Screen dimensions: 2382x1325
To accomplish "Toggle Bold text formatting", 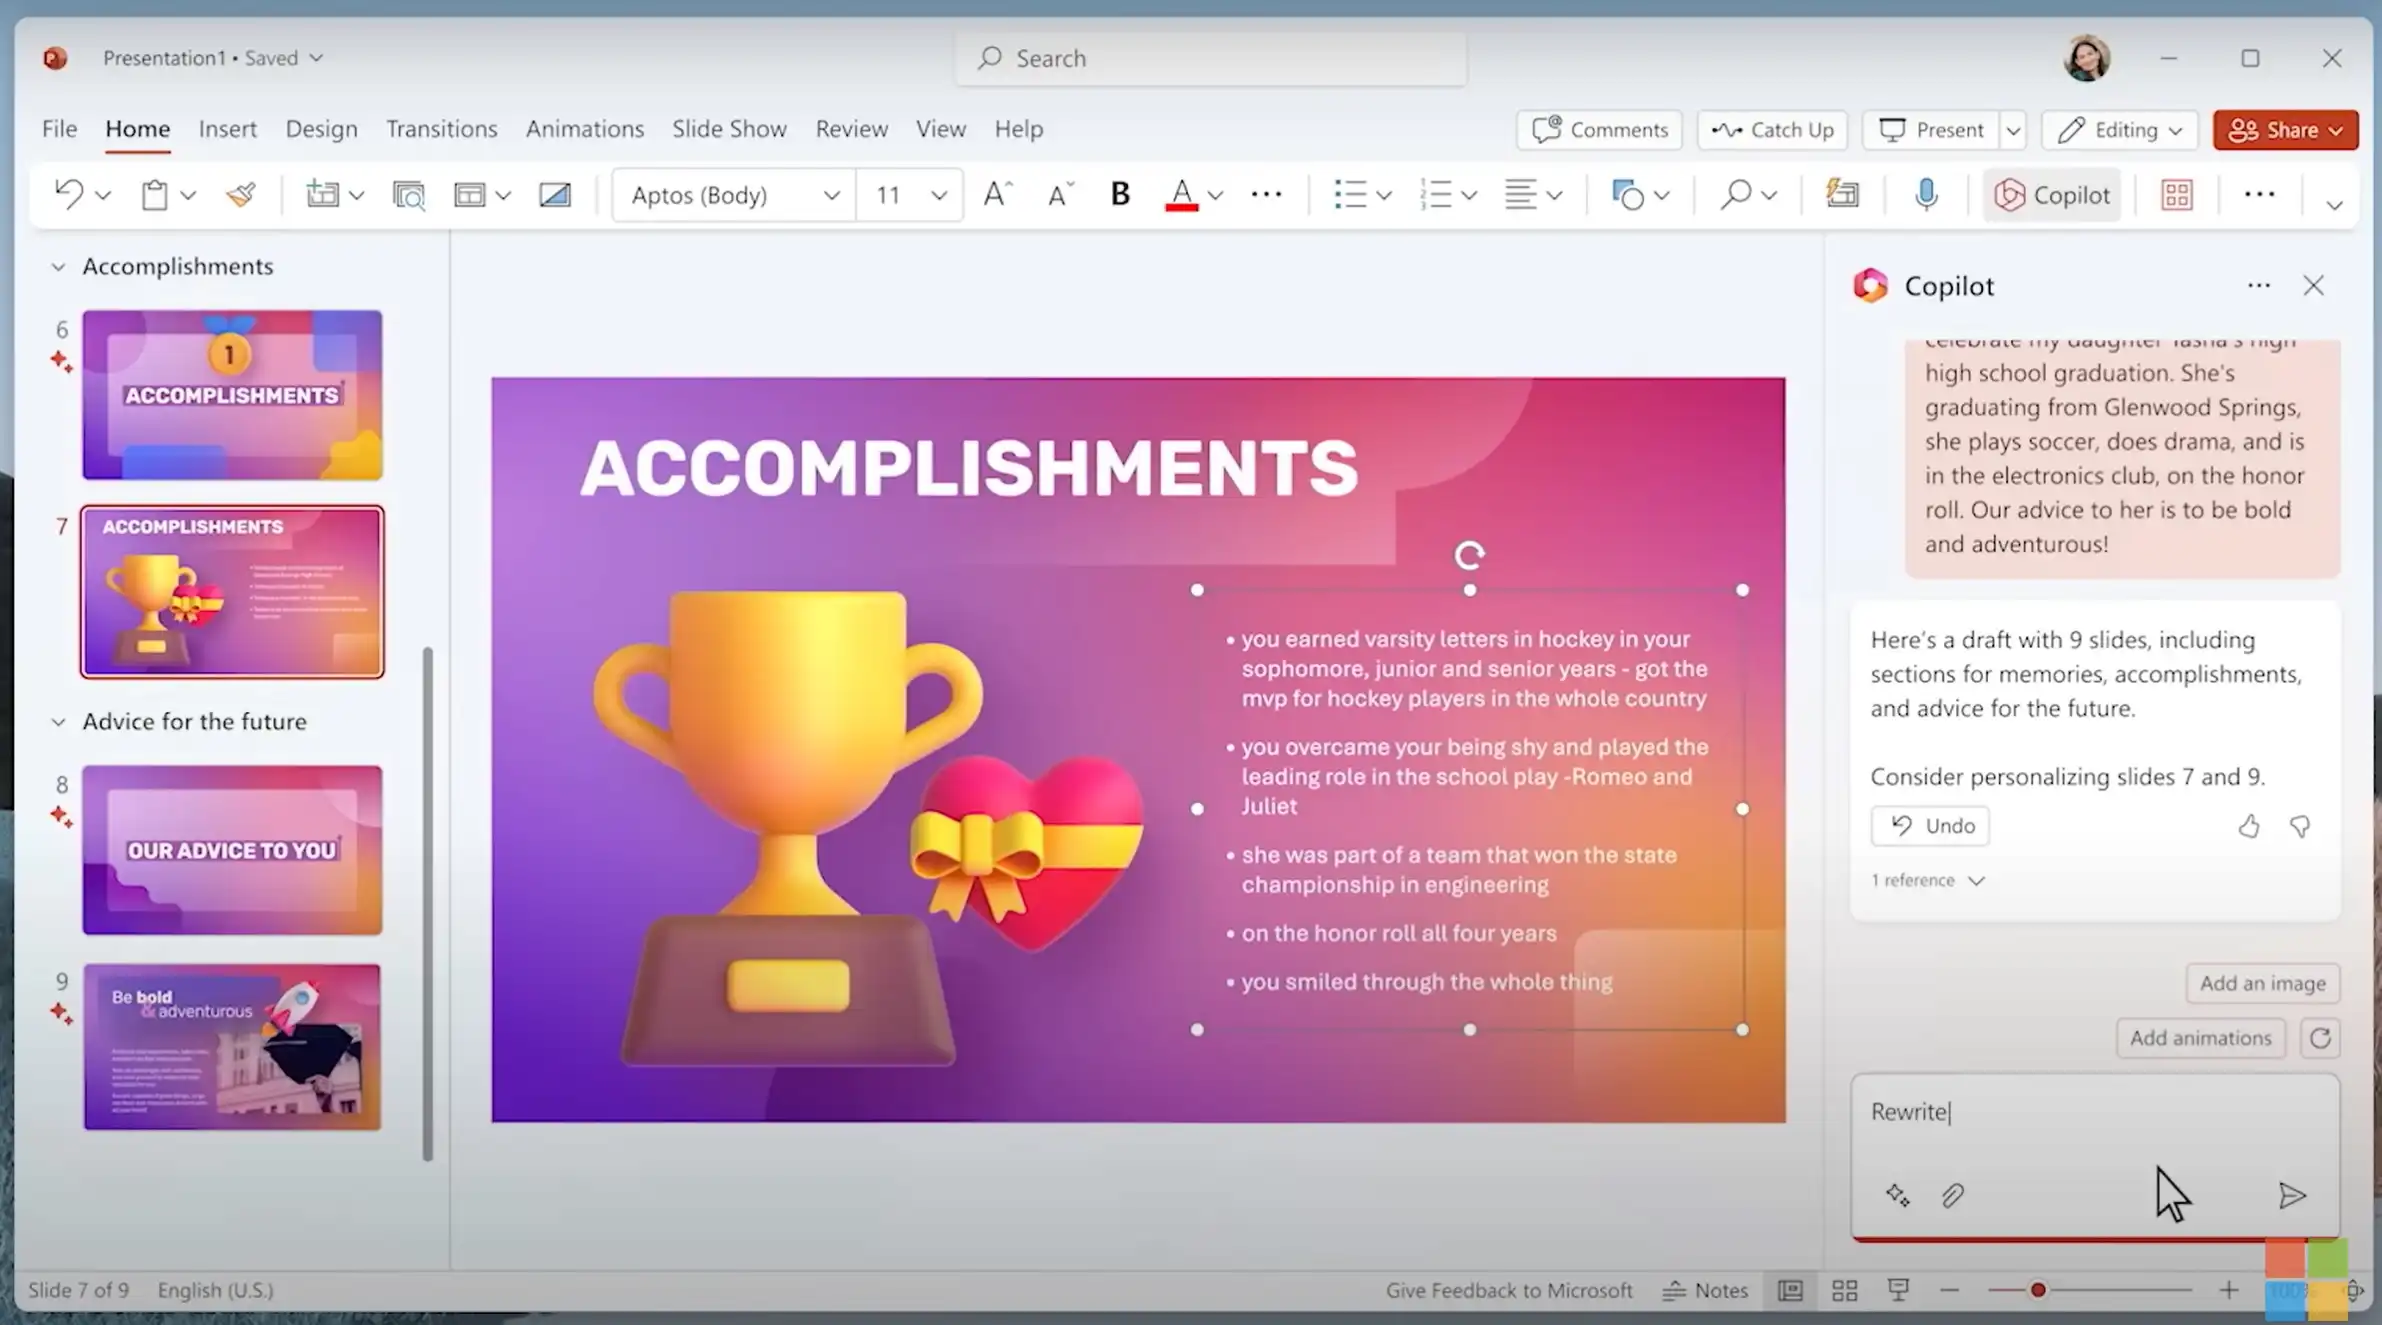I will coord(1120,194).
